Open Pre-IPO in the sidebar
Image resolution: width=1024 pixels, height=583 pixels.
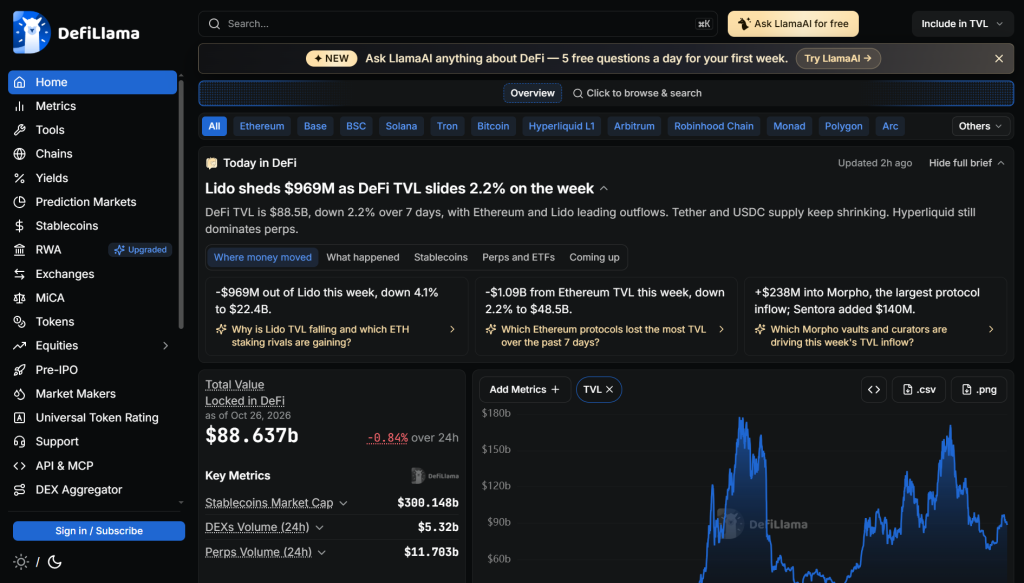[92, 370]
